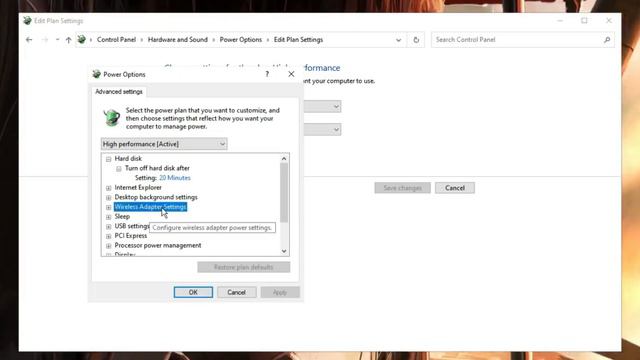Minimize the Edit Plan Settings window

coord(560,20)
